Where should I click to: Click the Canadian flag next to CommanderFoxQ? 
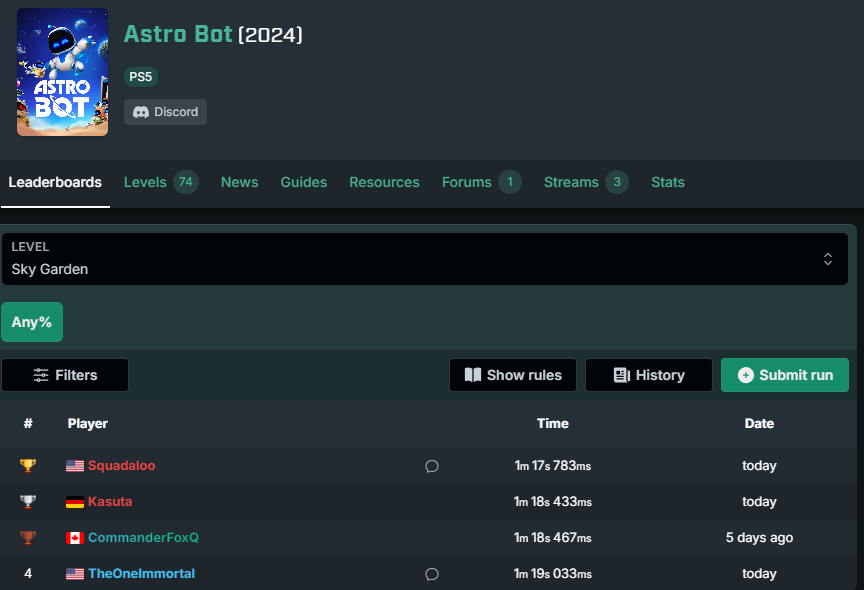coord(75,538)
